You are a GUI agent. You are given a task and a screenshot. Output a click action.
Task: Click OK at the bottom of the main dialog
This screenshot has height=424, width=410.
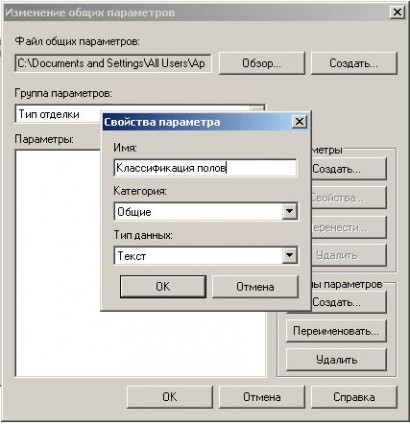click(x=170, y=397)
